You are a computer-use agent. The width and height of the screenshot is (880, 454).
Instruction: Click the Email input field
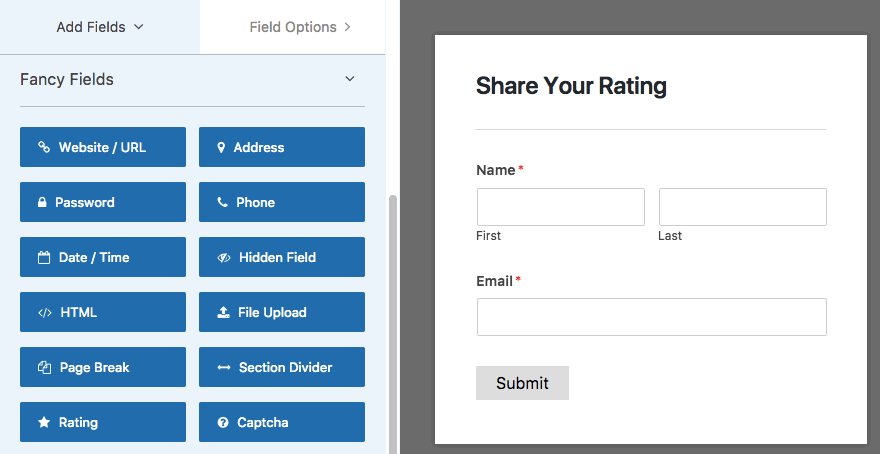[x=652, y=317]
